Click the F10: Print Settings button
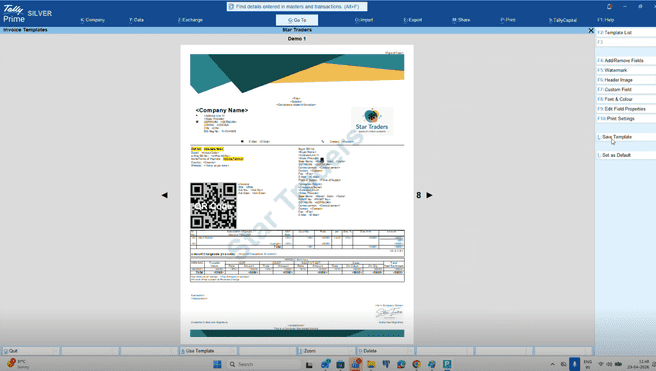 tap(626, 119)
